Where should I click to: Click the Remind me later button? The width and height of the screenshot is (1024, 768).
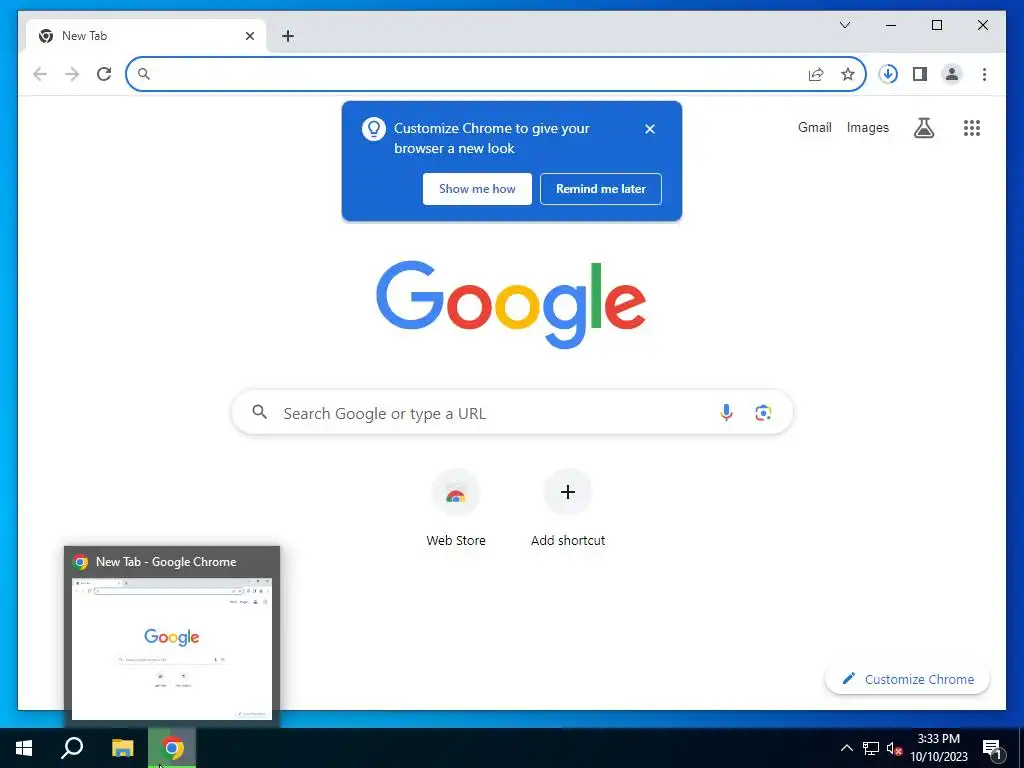[x=601, y=189]
